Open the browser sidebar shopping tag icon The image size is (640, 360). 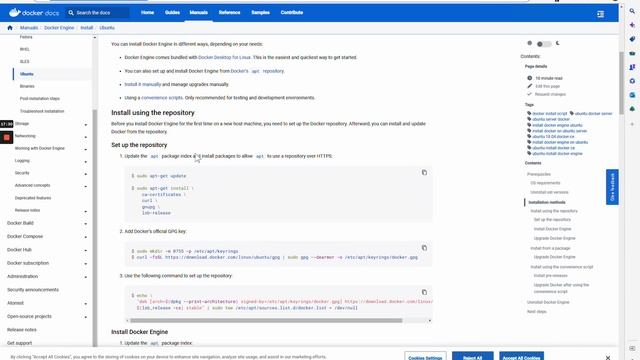point(632,39)
